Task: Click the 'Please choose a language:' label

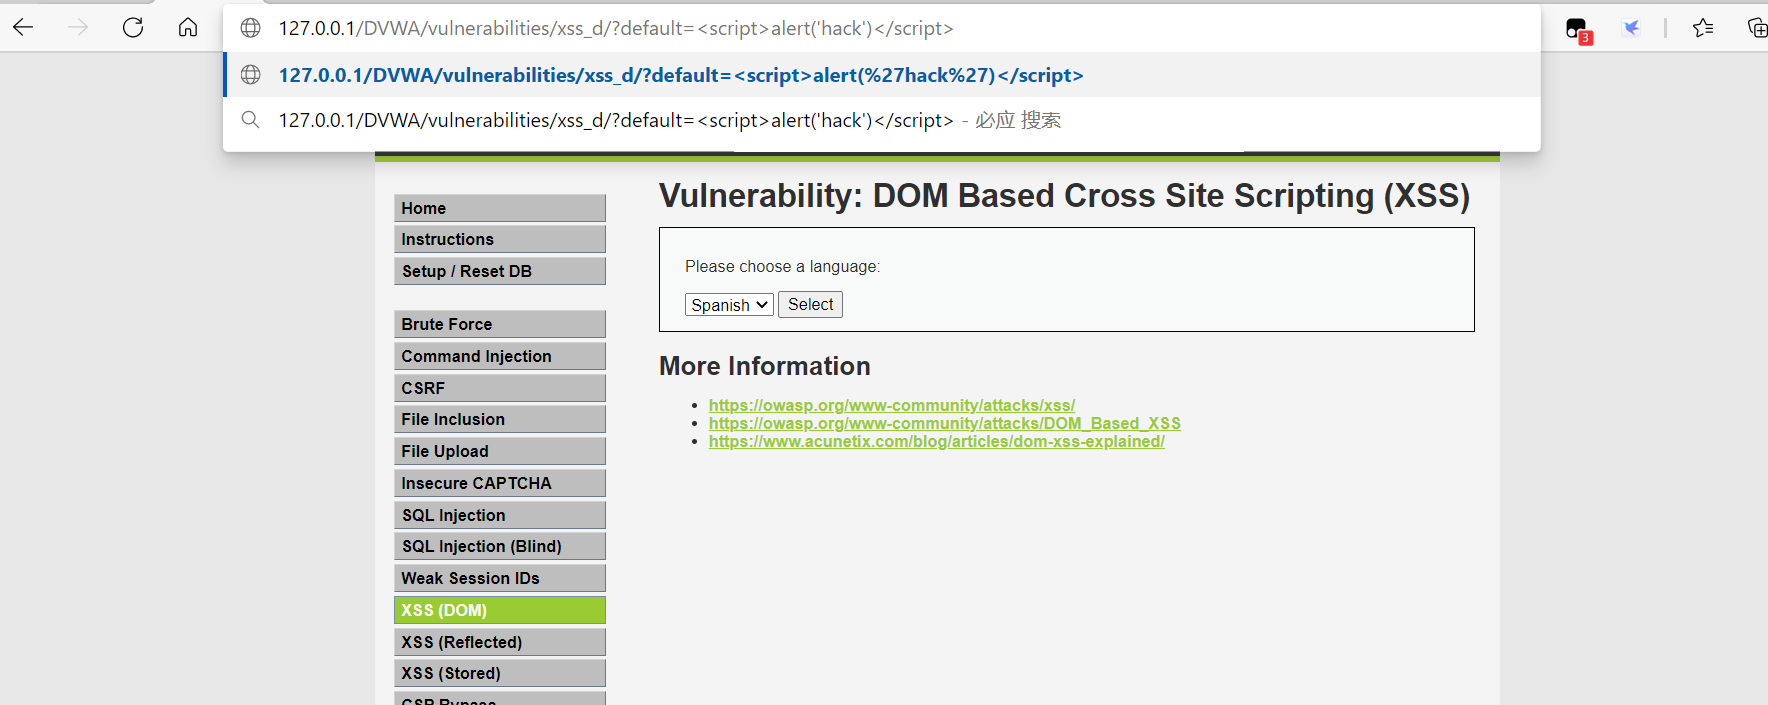Action: tap(783, 266)
